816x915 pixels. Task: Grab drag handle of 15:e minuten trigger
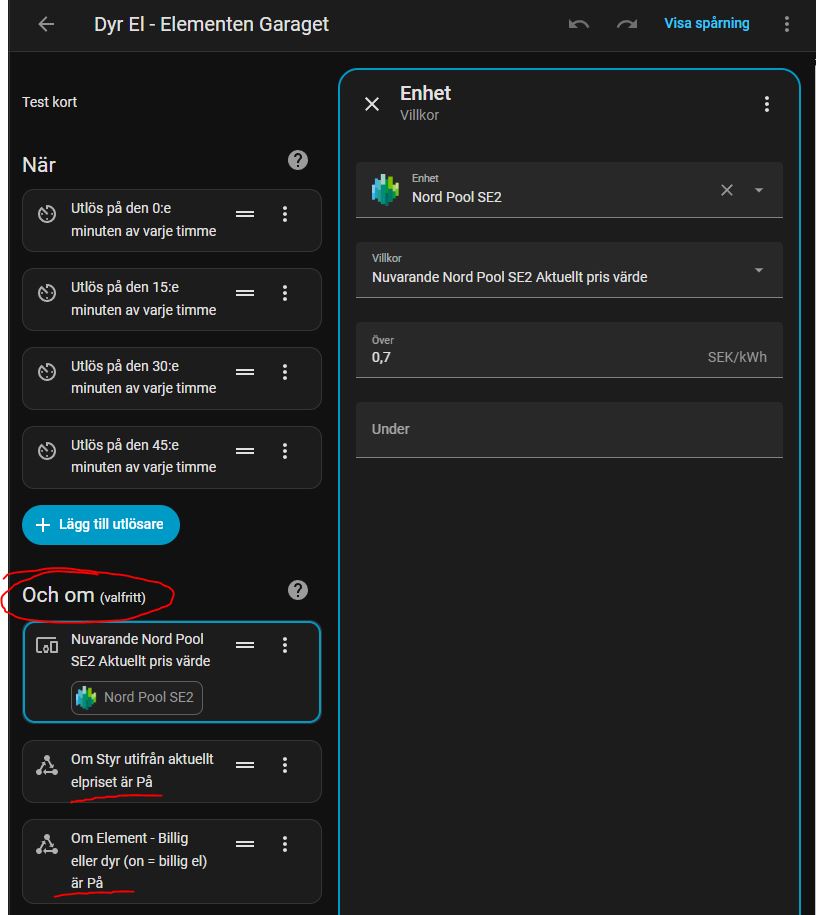pos(245,293)
